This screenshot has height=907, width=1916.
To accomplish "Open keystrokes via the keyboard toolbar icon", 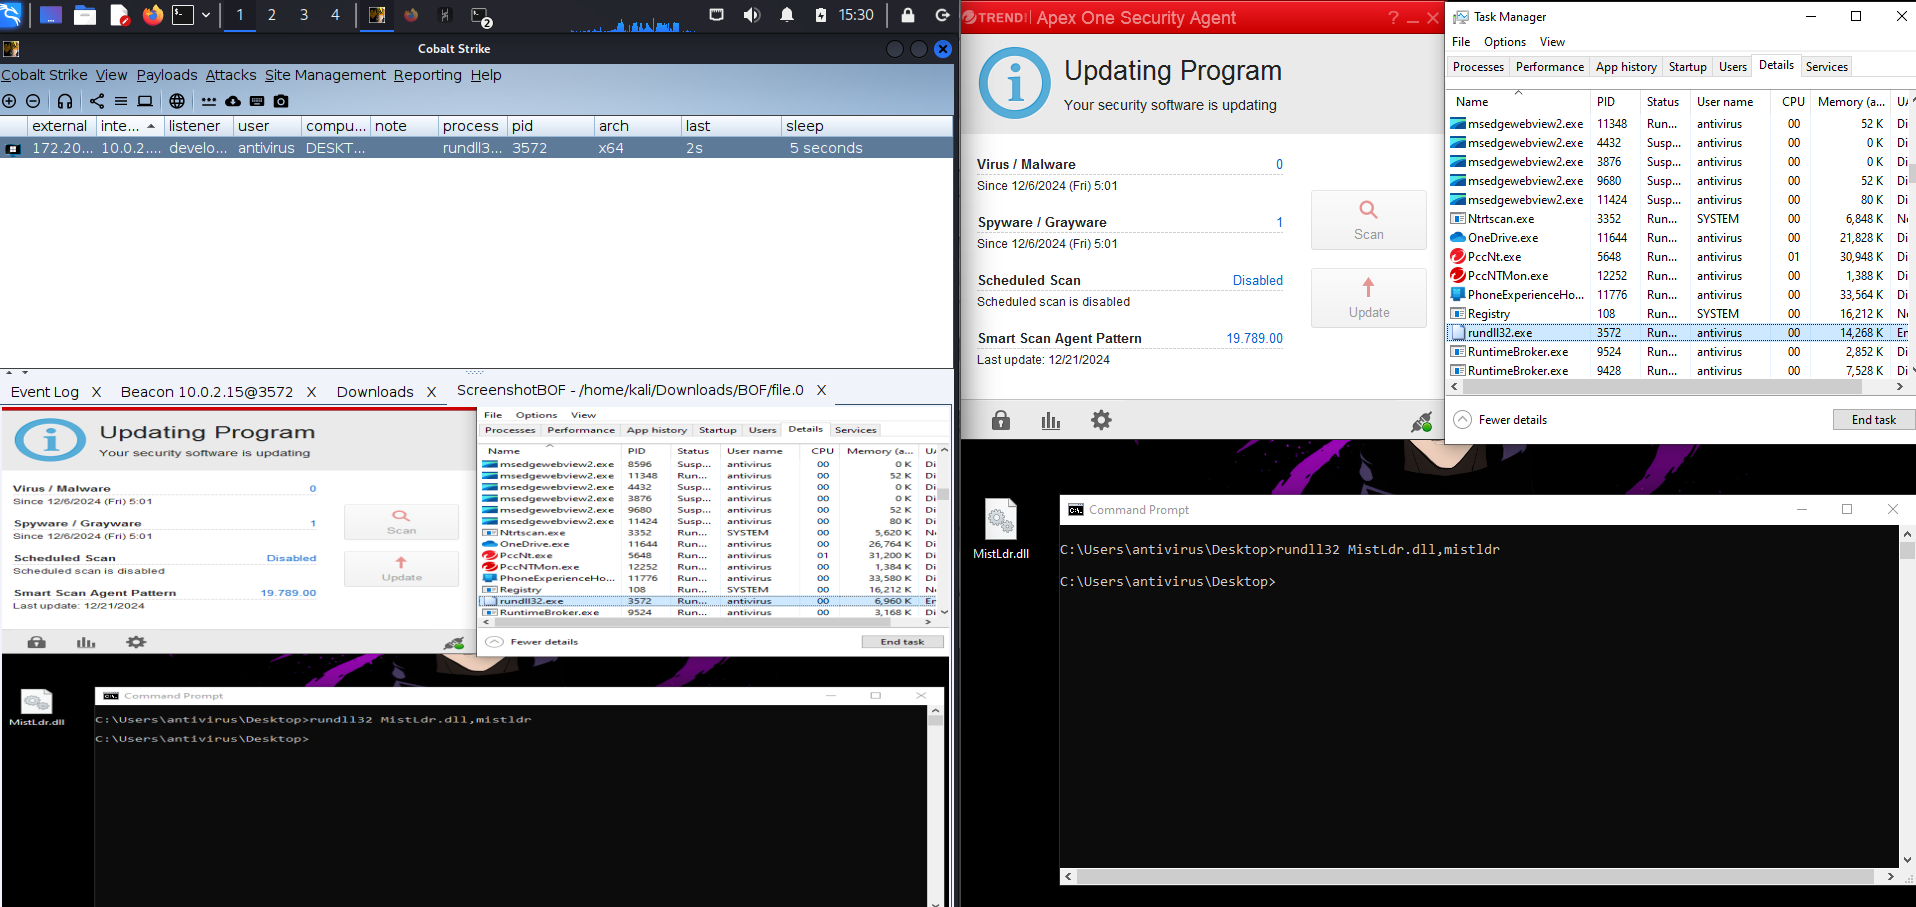I will 257,101.
